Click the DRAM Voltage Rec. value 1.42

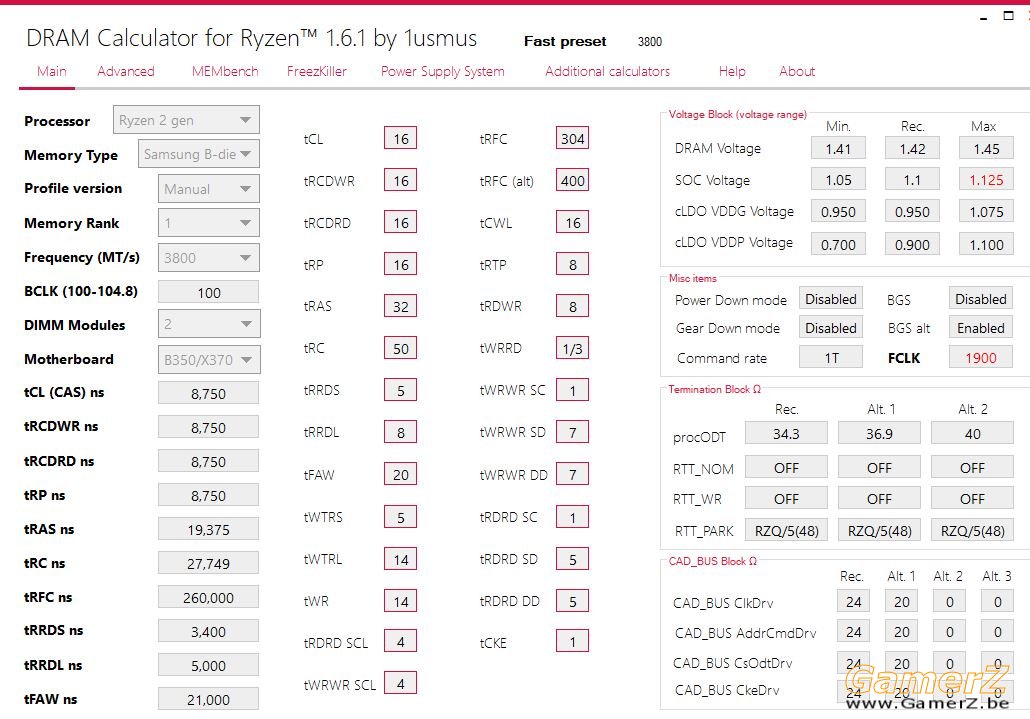point(912,148)
